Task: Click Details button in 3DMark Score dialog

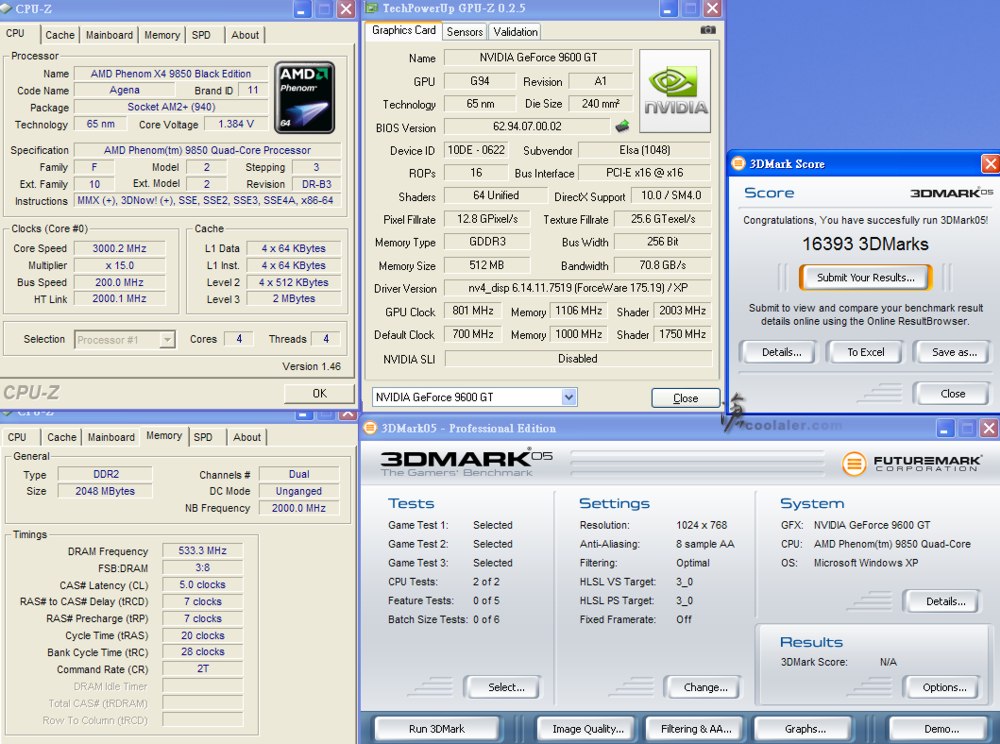Action: pyautogui.click(x=781, y=352)
